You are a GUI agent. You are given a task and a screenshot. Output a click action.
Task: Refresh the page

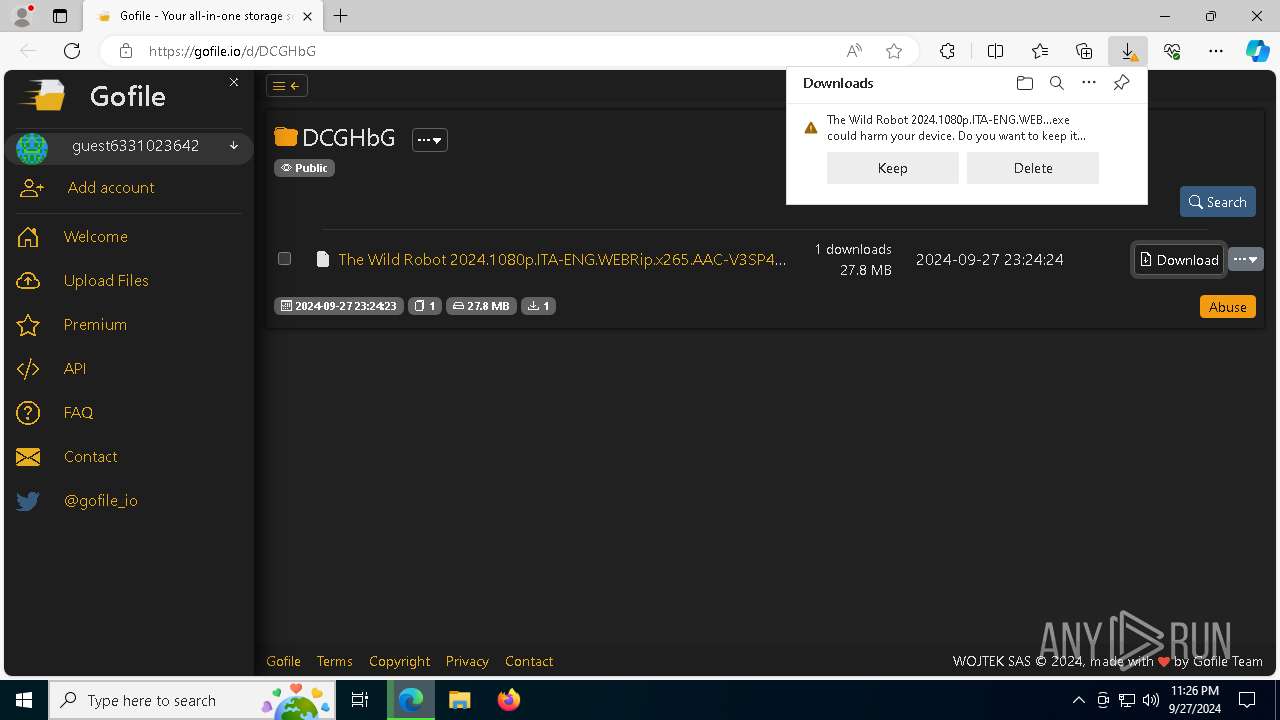tap(72, 51)
